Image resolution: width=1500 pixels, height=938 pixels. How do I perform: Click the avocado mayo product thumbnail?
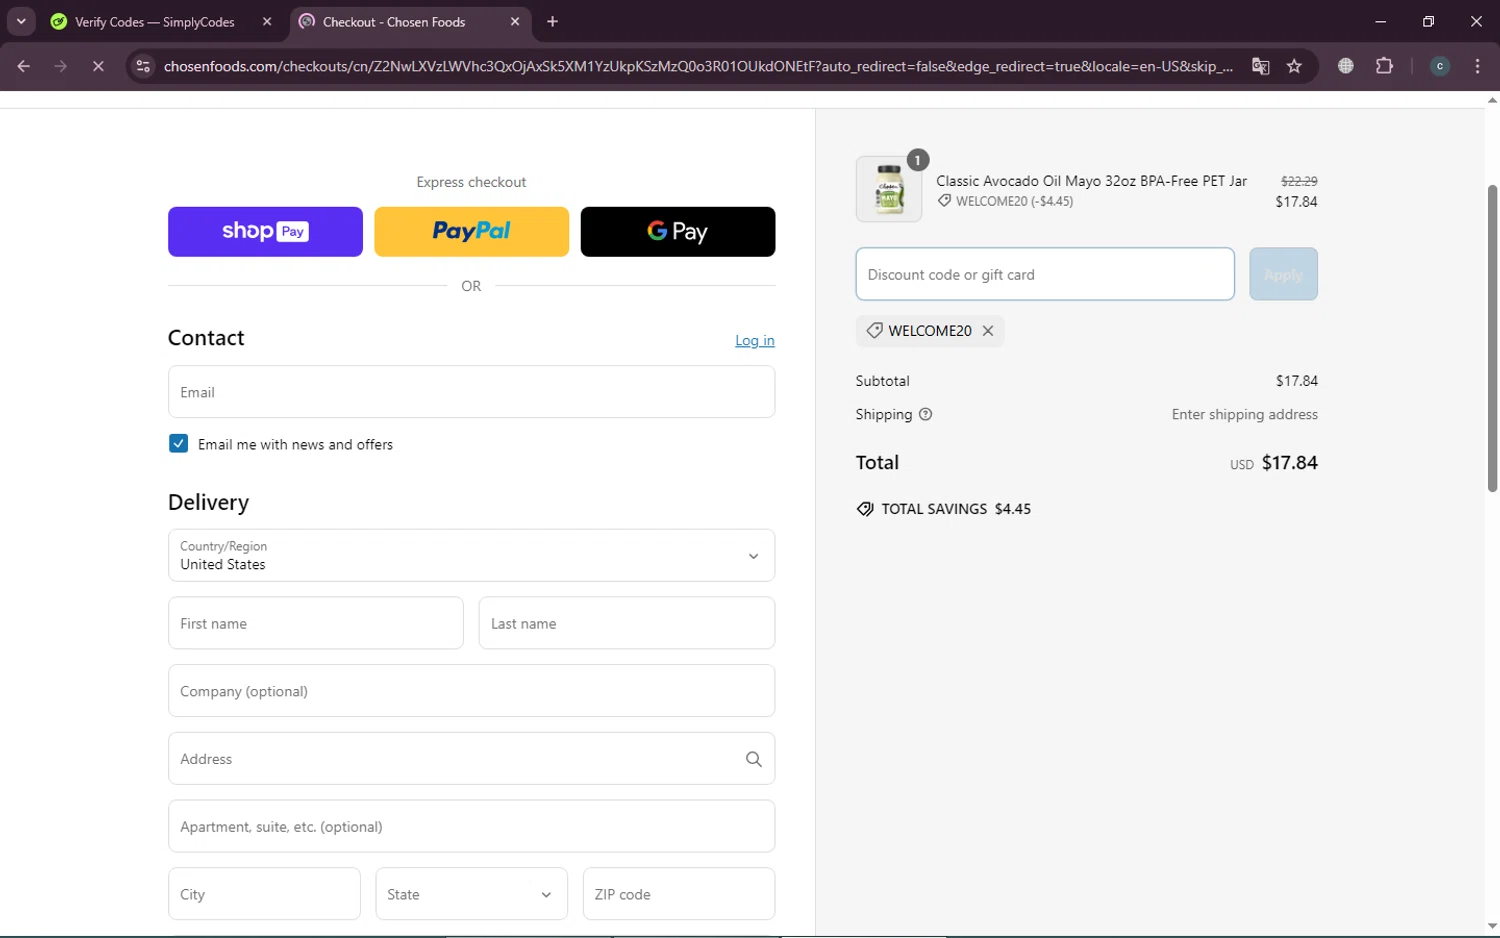[x=889, y=189]
